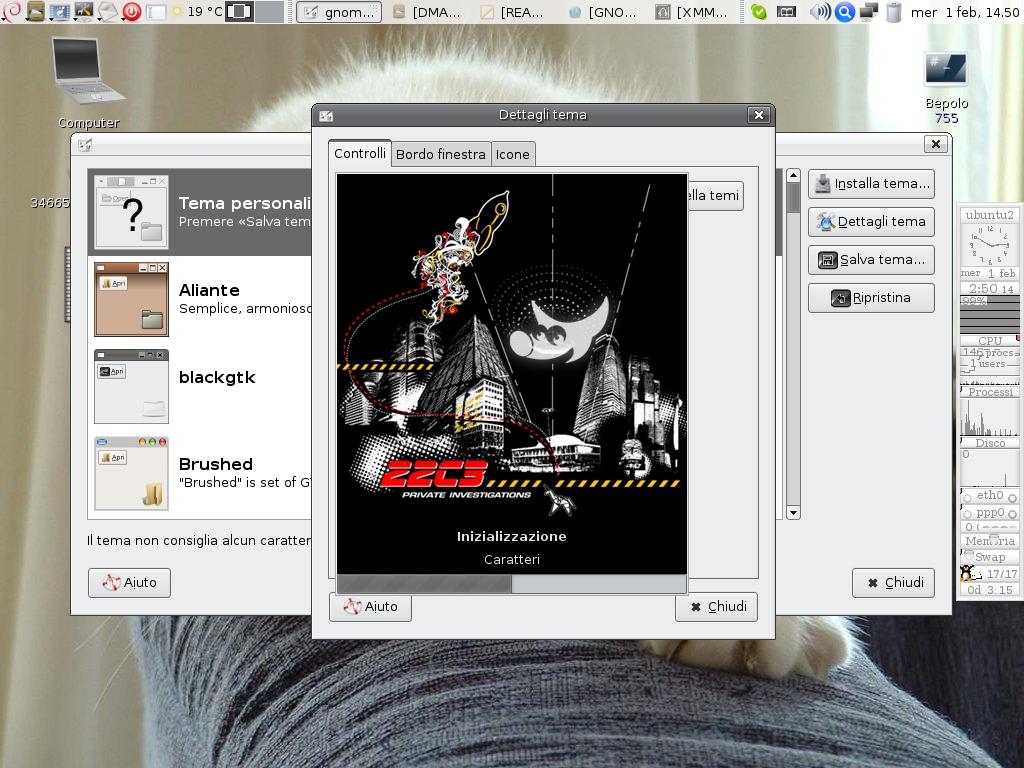Select the blackgtk theme
This screenshot has height=768, width=1024.
(200, 386)
